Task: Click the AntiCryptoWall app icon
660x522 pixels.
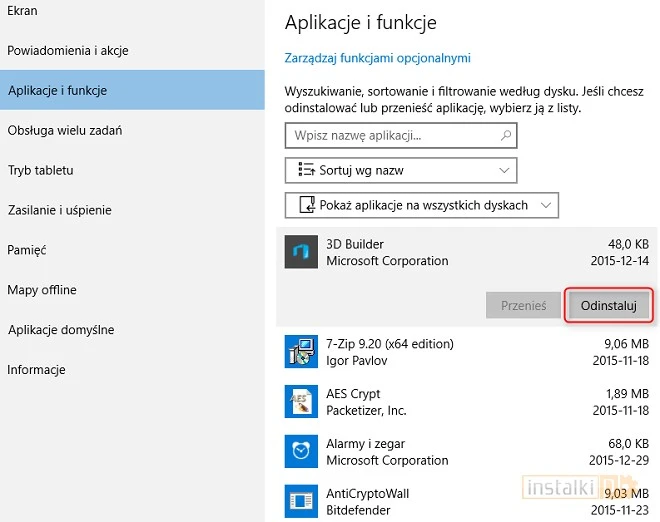Action: 300,501
